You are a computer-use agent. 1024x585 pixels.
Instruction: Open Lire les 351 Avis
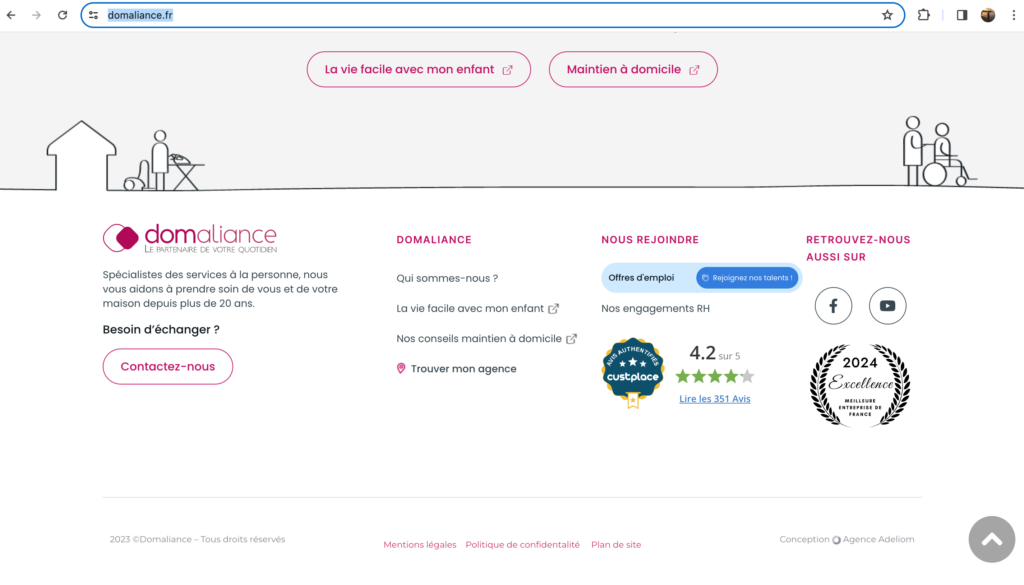click(x=714, y=398)
